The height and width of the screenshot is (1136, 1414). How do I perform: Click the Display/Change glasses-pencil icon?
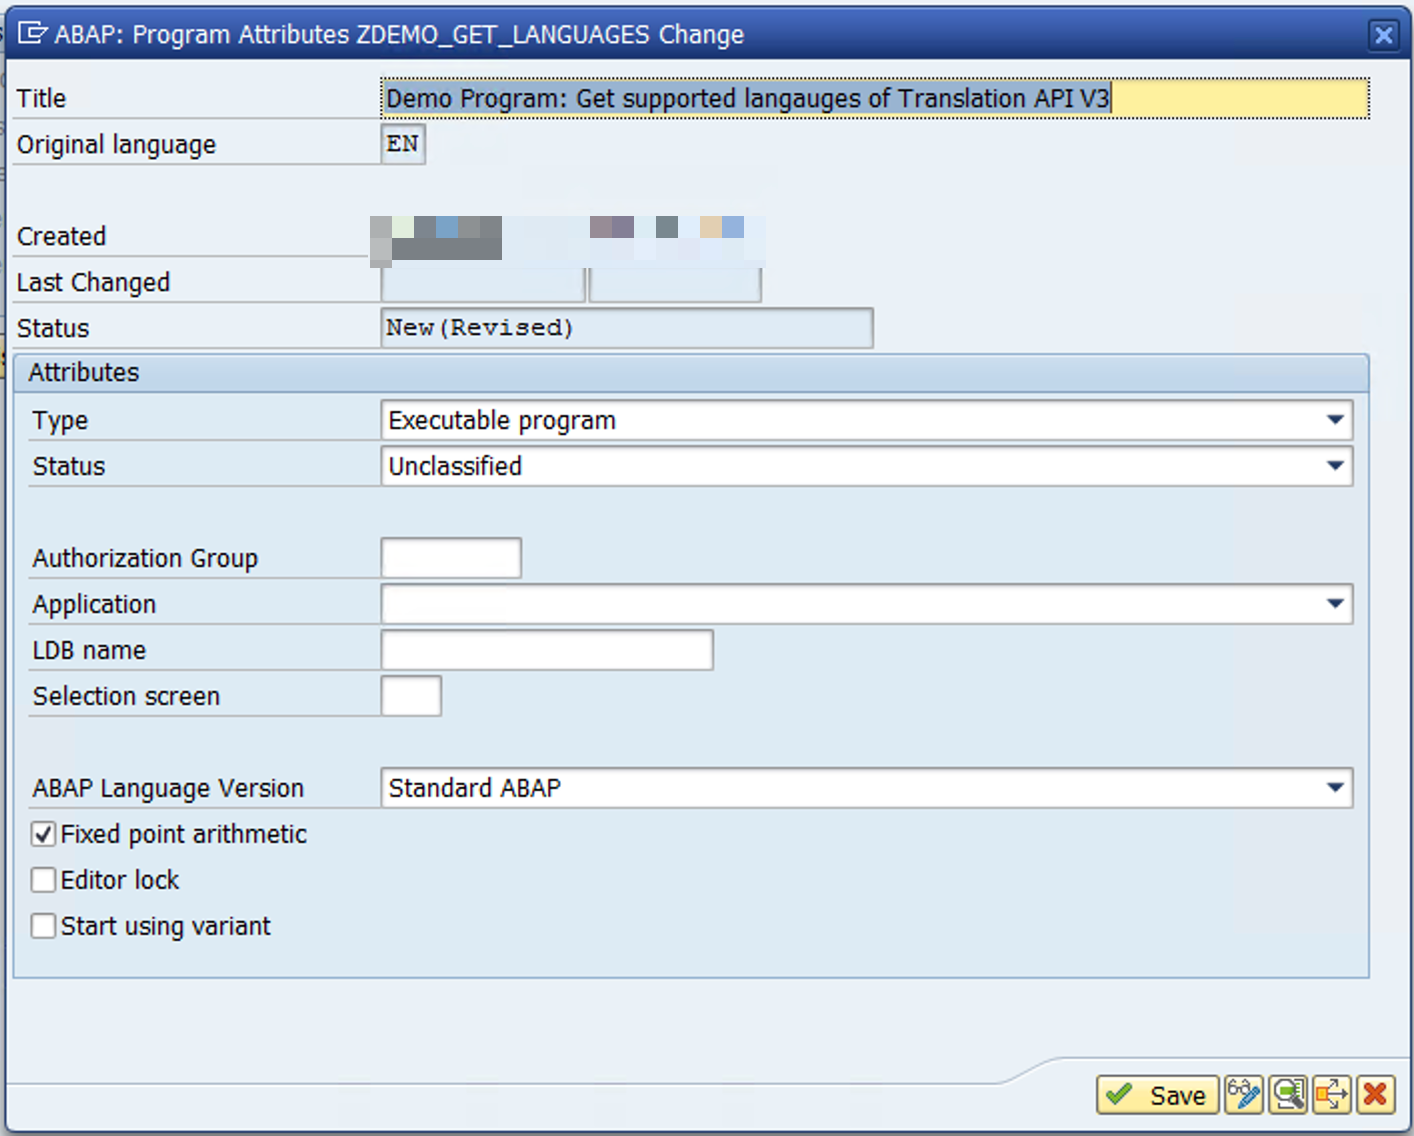[1244, 1095]
